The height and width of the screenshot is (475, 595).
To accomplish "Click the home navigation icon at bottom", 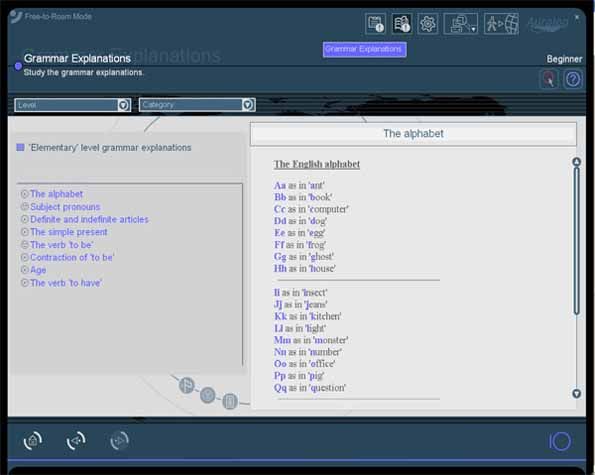I will [33, 441].
